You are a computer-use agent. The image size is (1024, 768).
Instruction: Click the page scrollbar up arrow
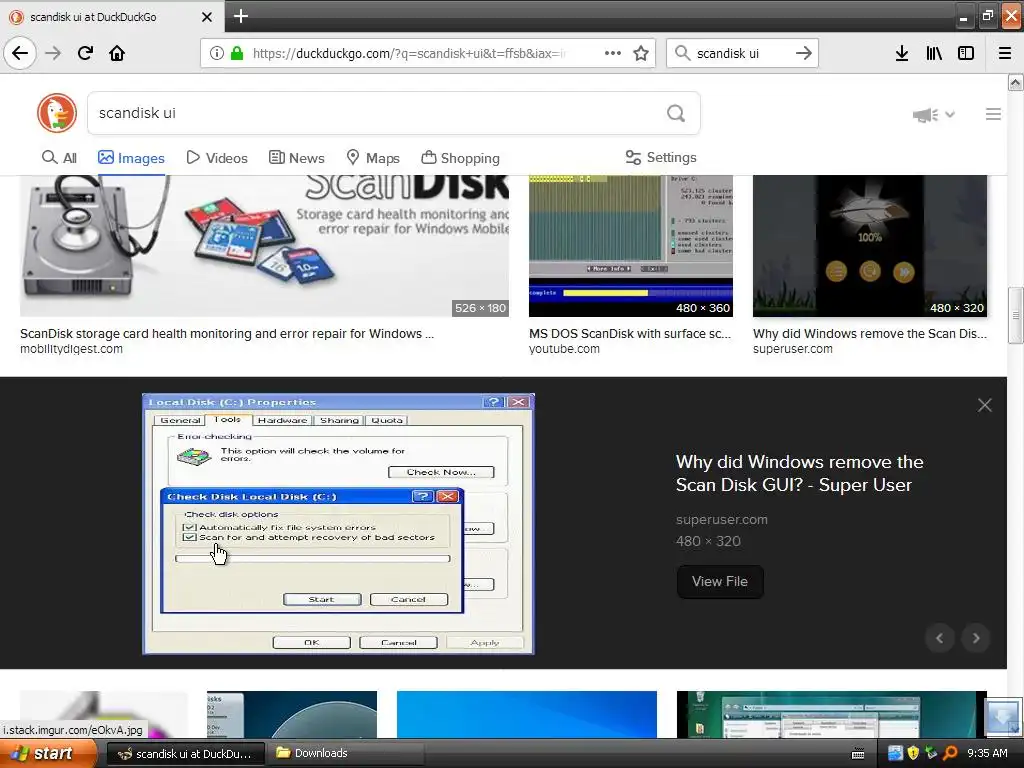[x=1015, y=82]
